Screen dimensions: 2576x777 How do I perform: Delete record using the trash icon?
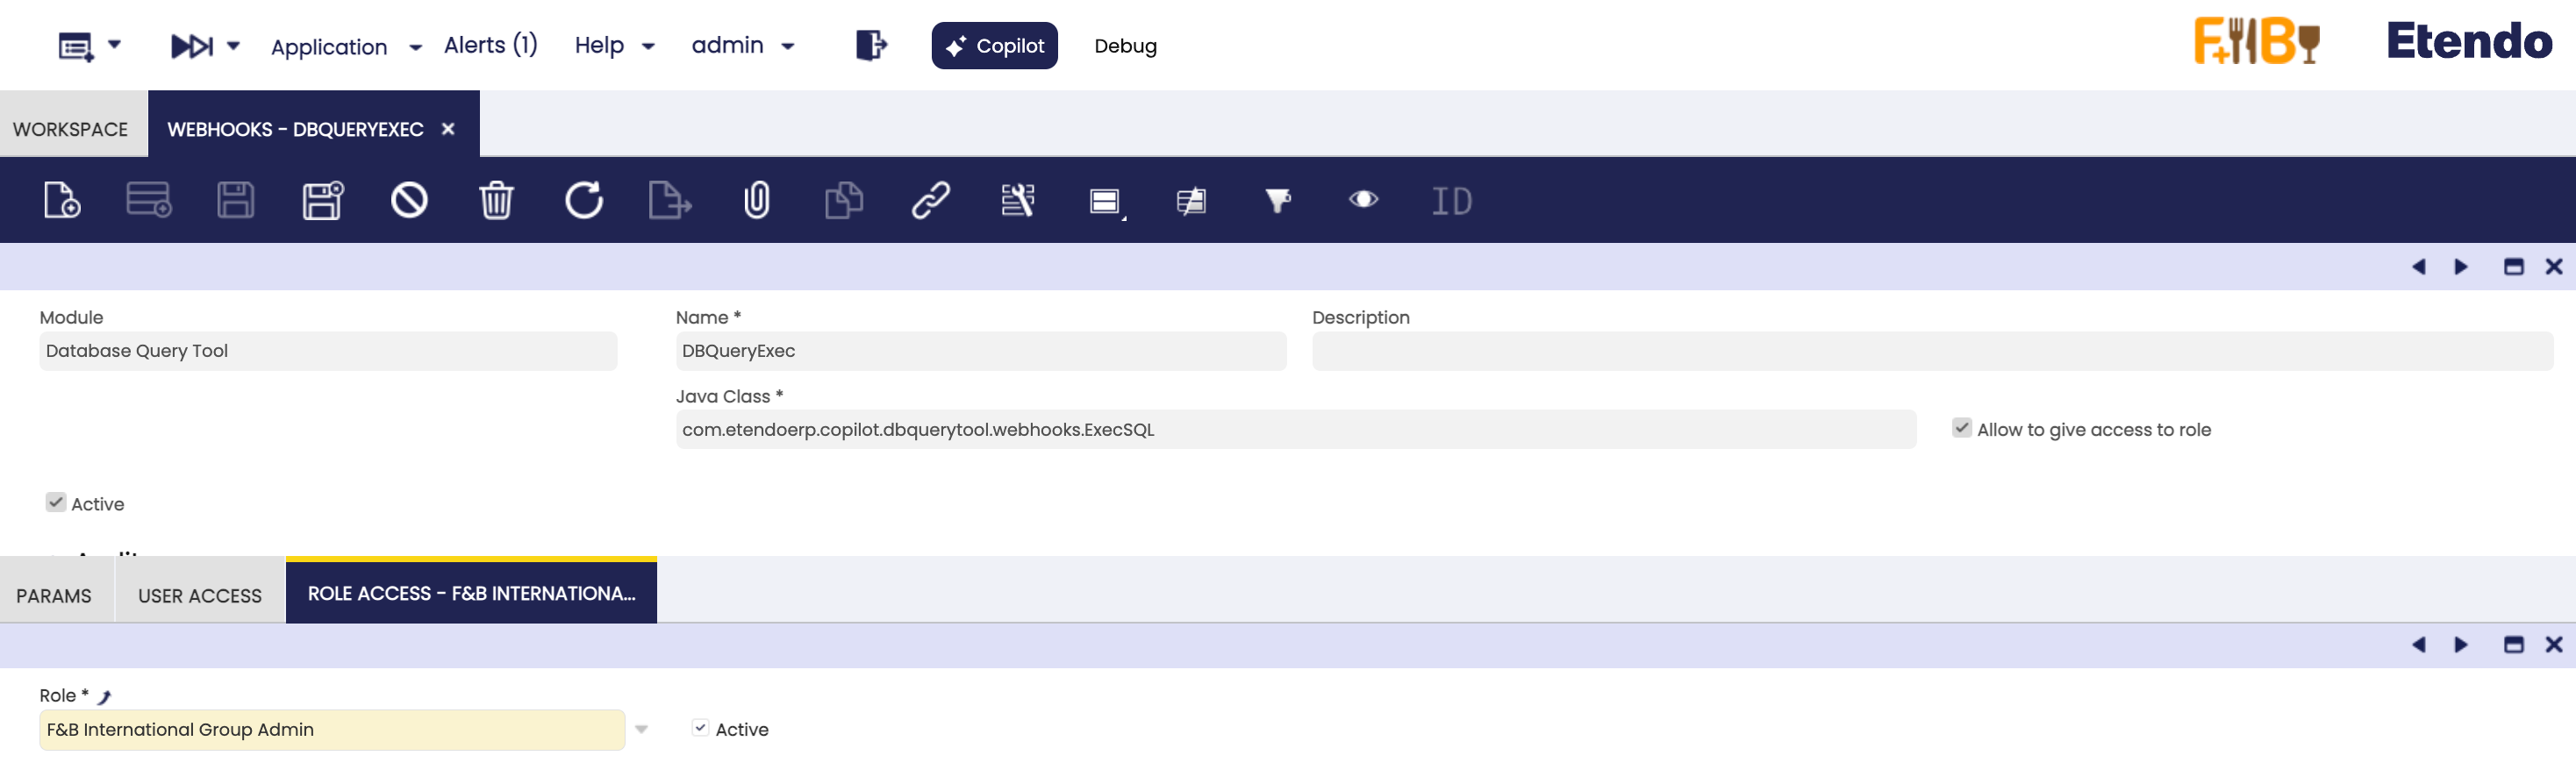496,200
